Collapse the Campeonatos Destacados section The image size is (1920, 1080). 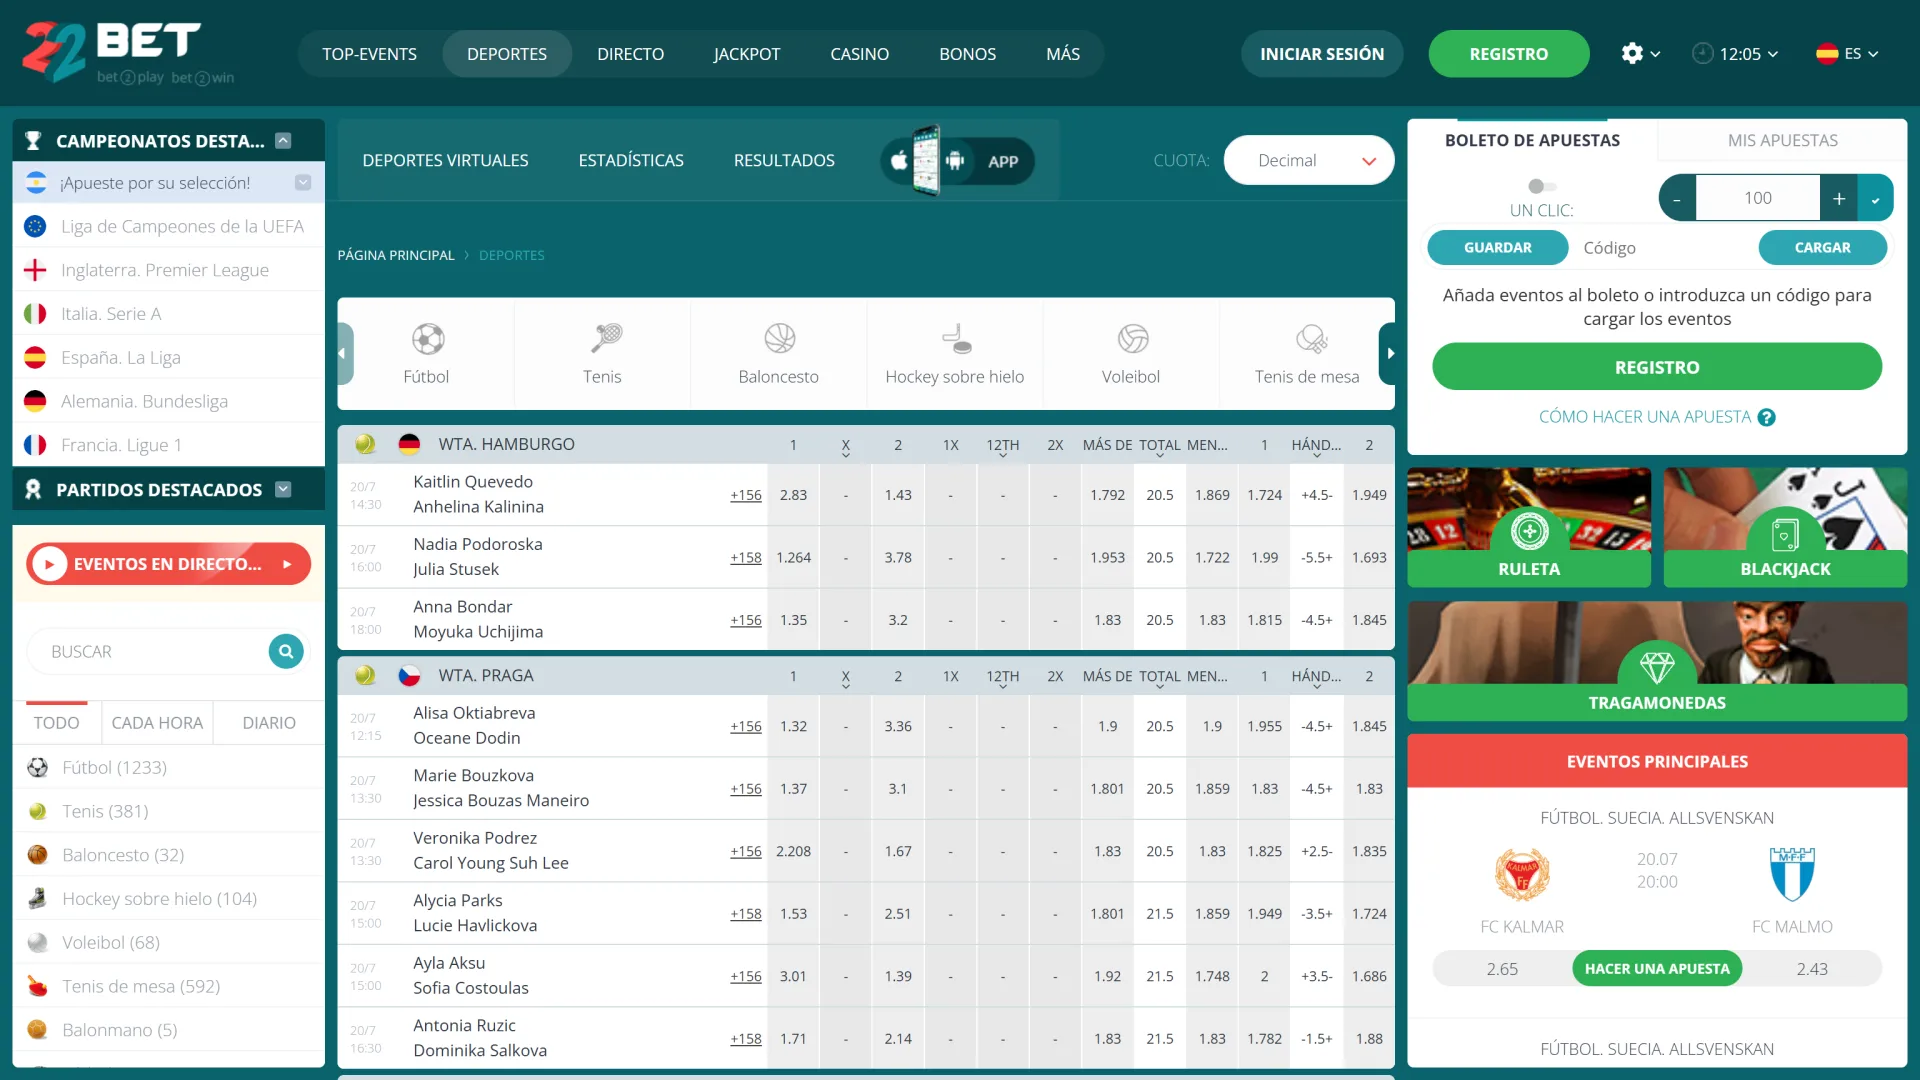[283, 141]
